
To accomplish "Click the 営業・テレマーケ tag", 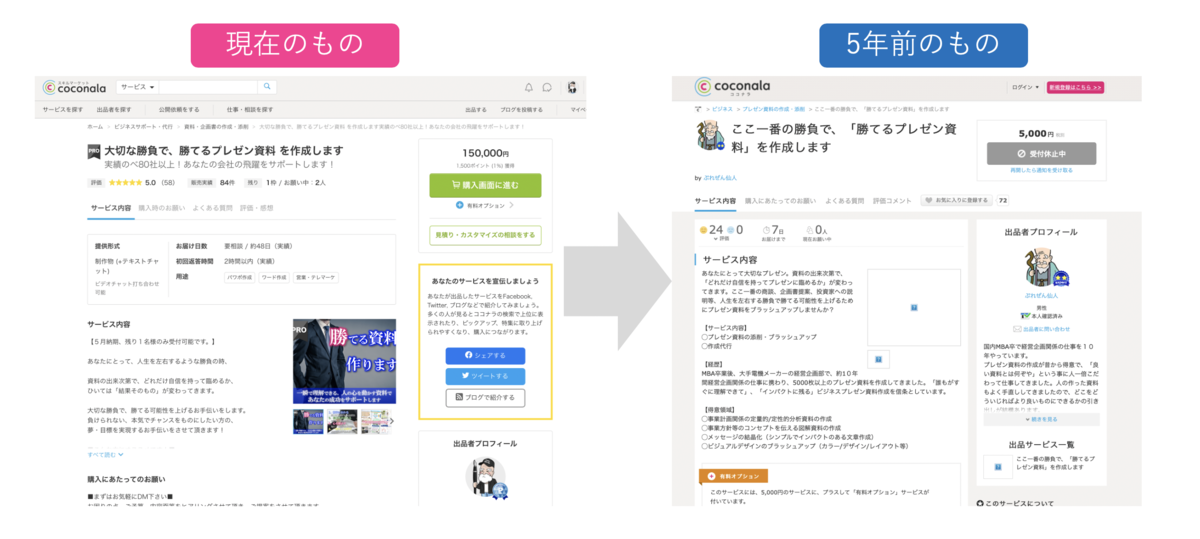I will click(315, 277).
